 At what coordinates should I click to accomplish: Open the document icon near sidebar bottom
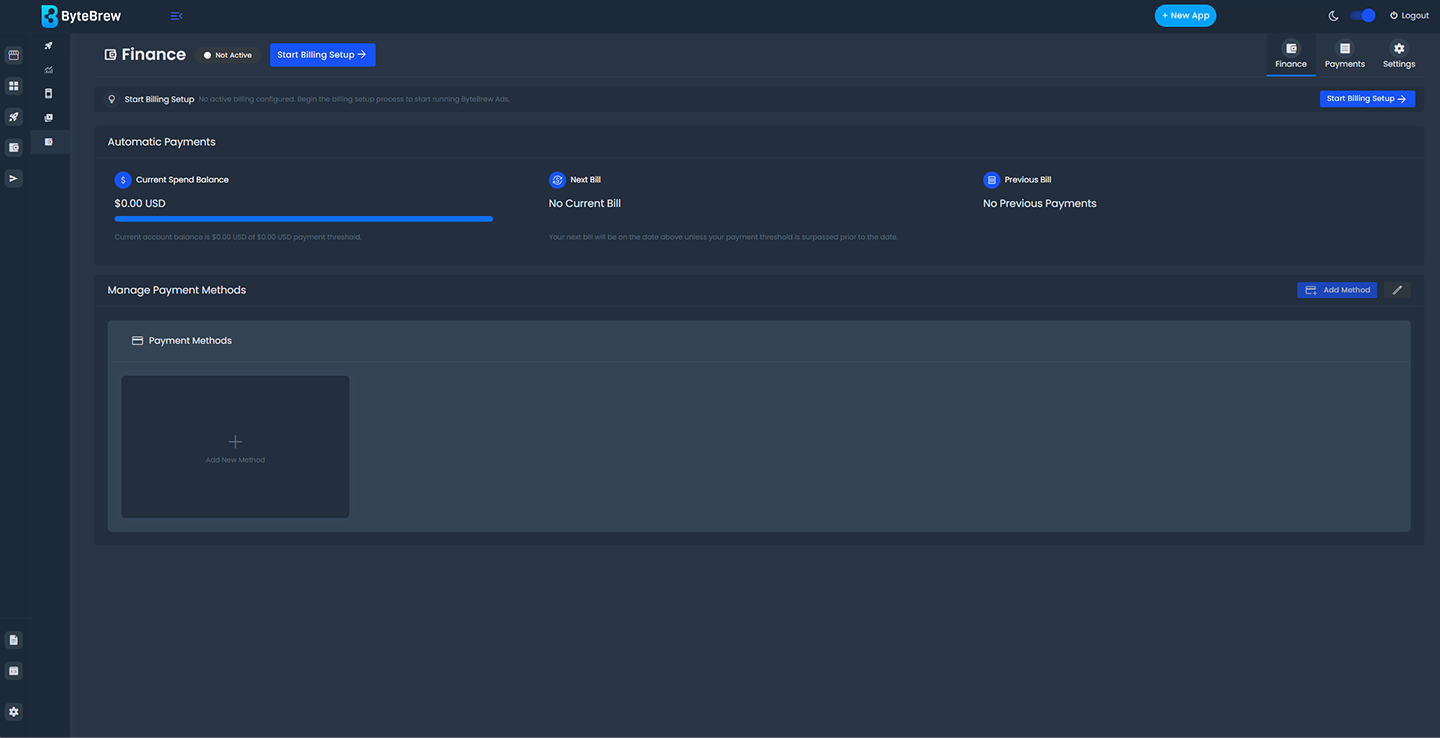pyautogui.click(x=14, y=640)
